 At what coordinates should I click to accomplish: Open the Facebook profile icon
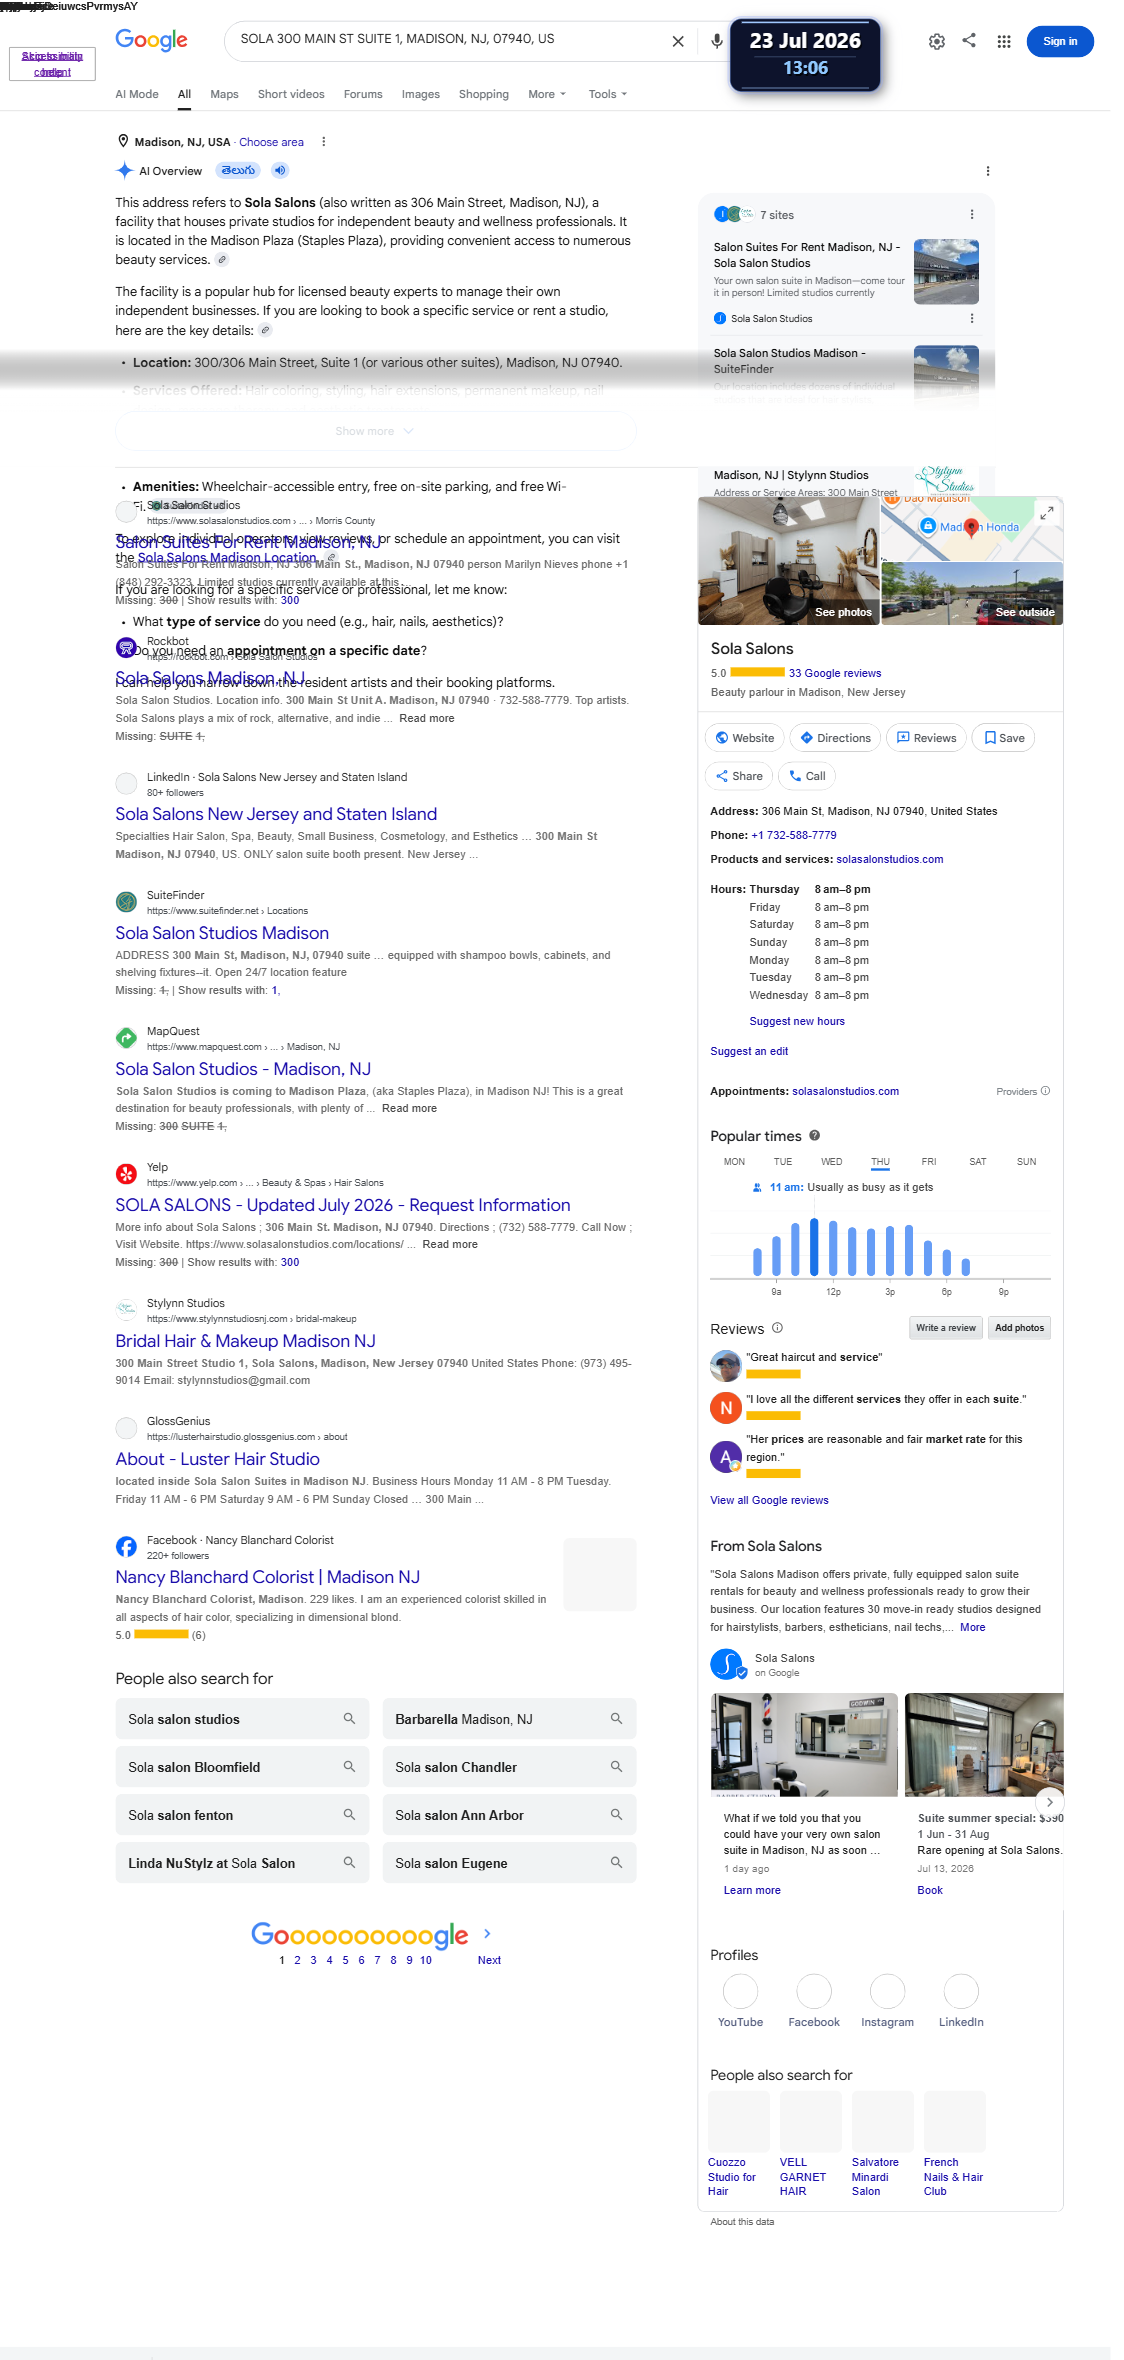coord(814,1991)
